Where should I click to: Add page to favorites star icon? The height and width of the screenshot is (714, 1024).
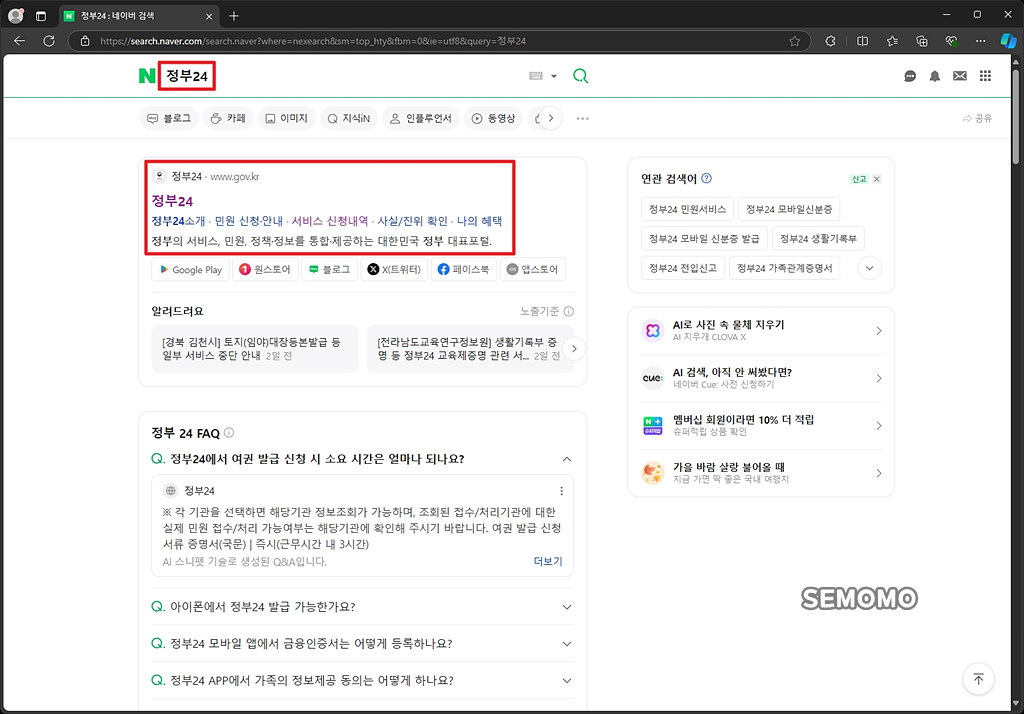[x=794, y=41]
